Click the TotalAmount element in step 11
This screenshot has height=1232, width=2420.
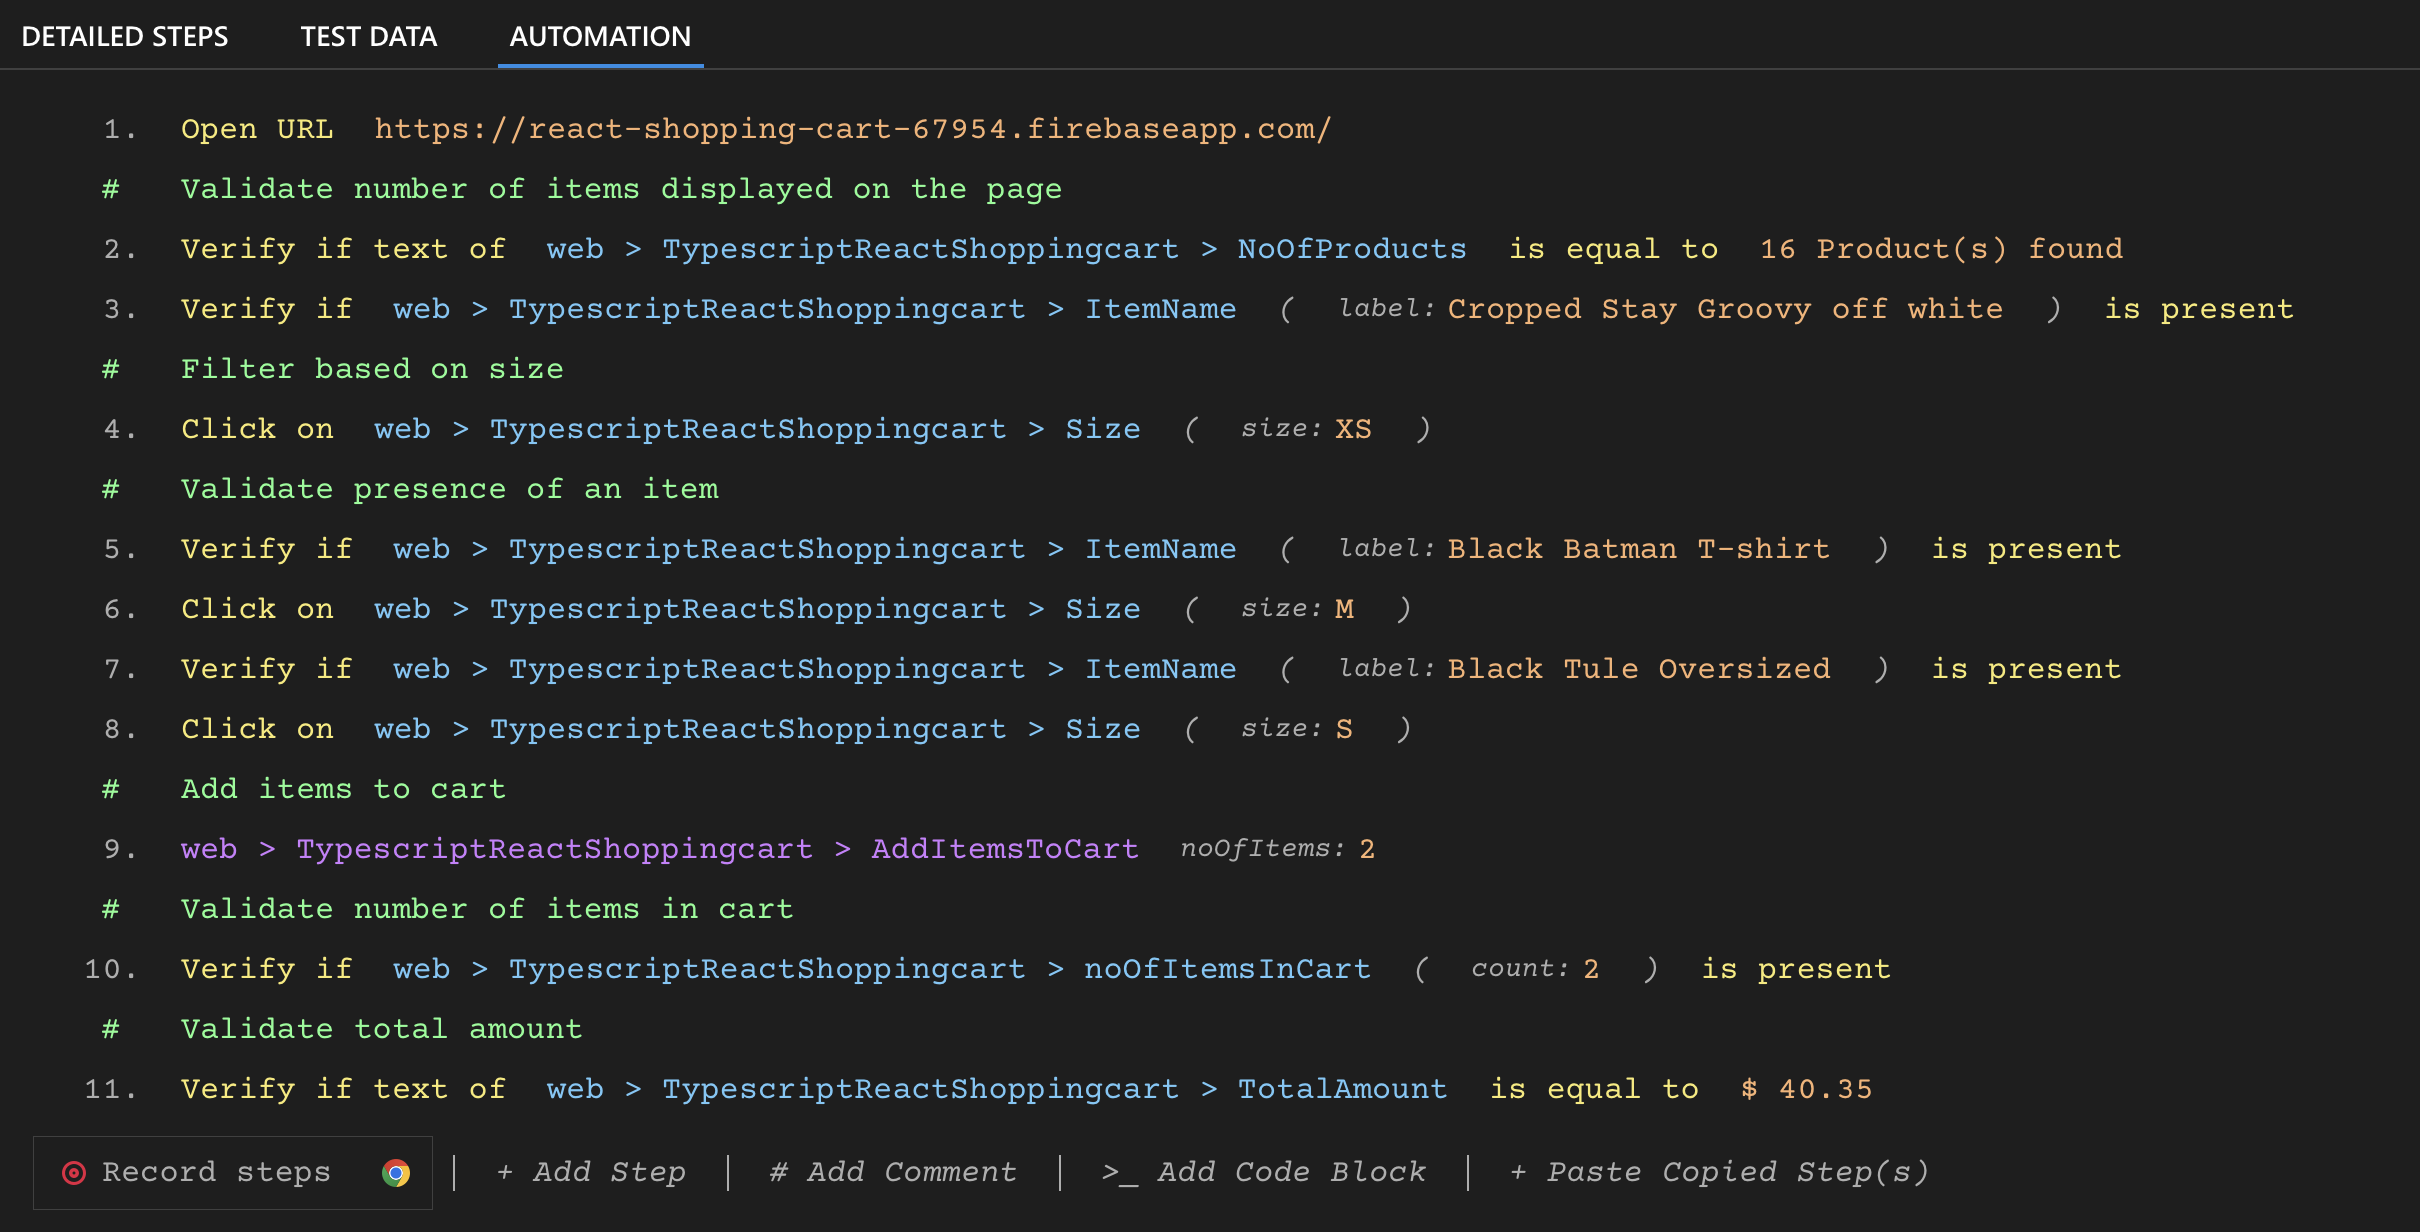[x=1343, y=1088]
